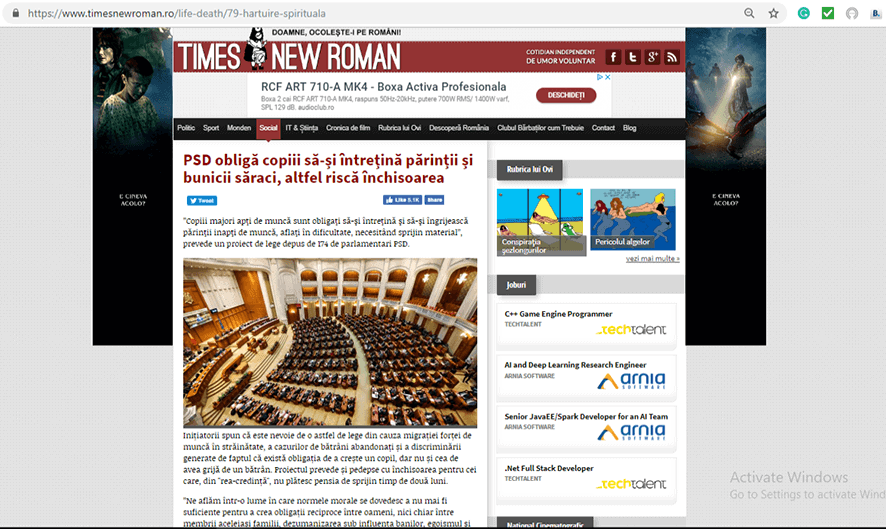Viewport: 886px width, 529px height.
Task: Open the zoom magnifier icon in the address bar
Action: click(749, 13)
